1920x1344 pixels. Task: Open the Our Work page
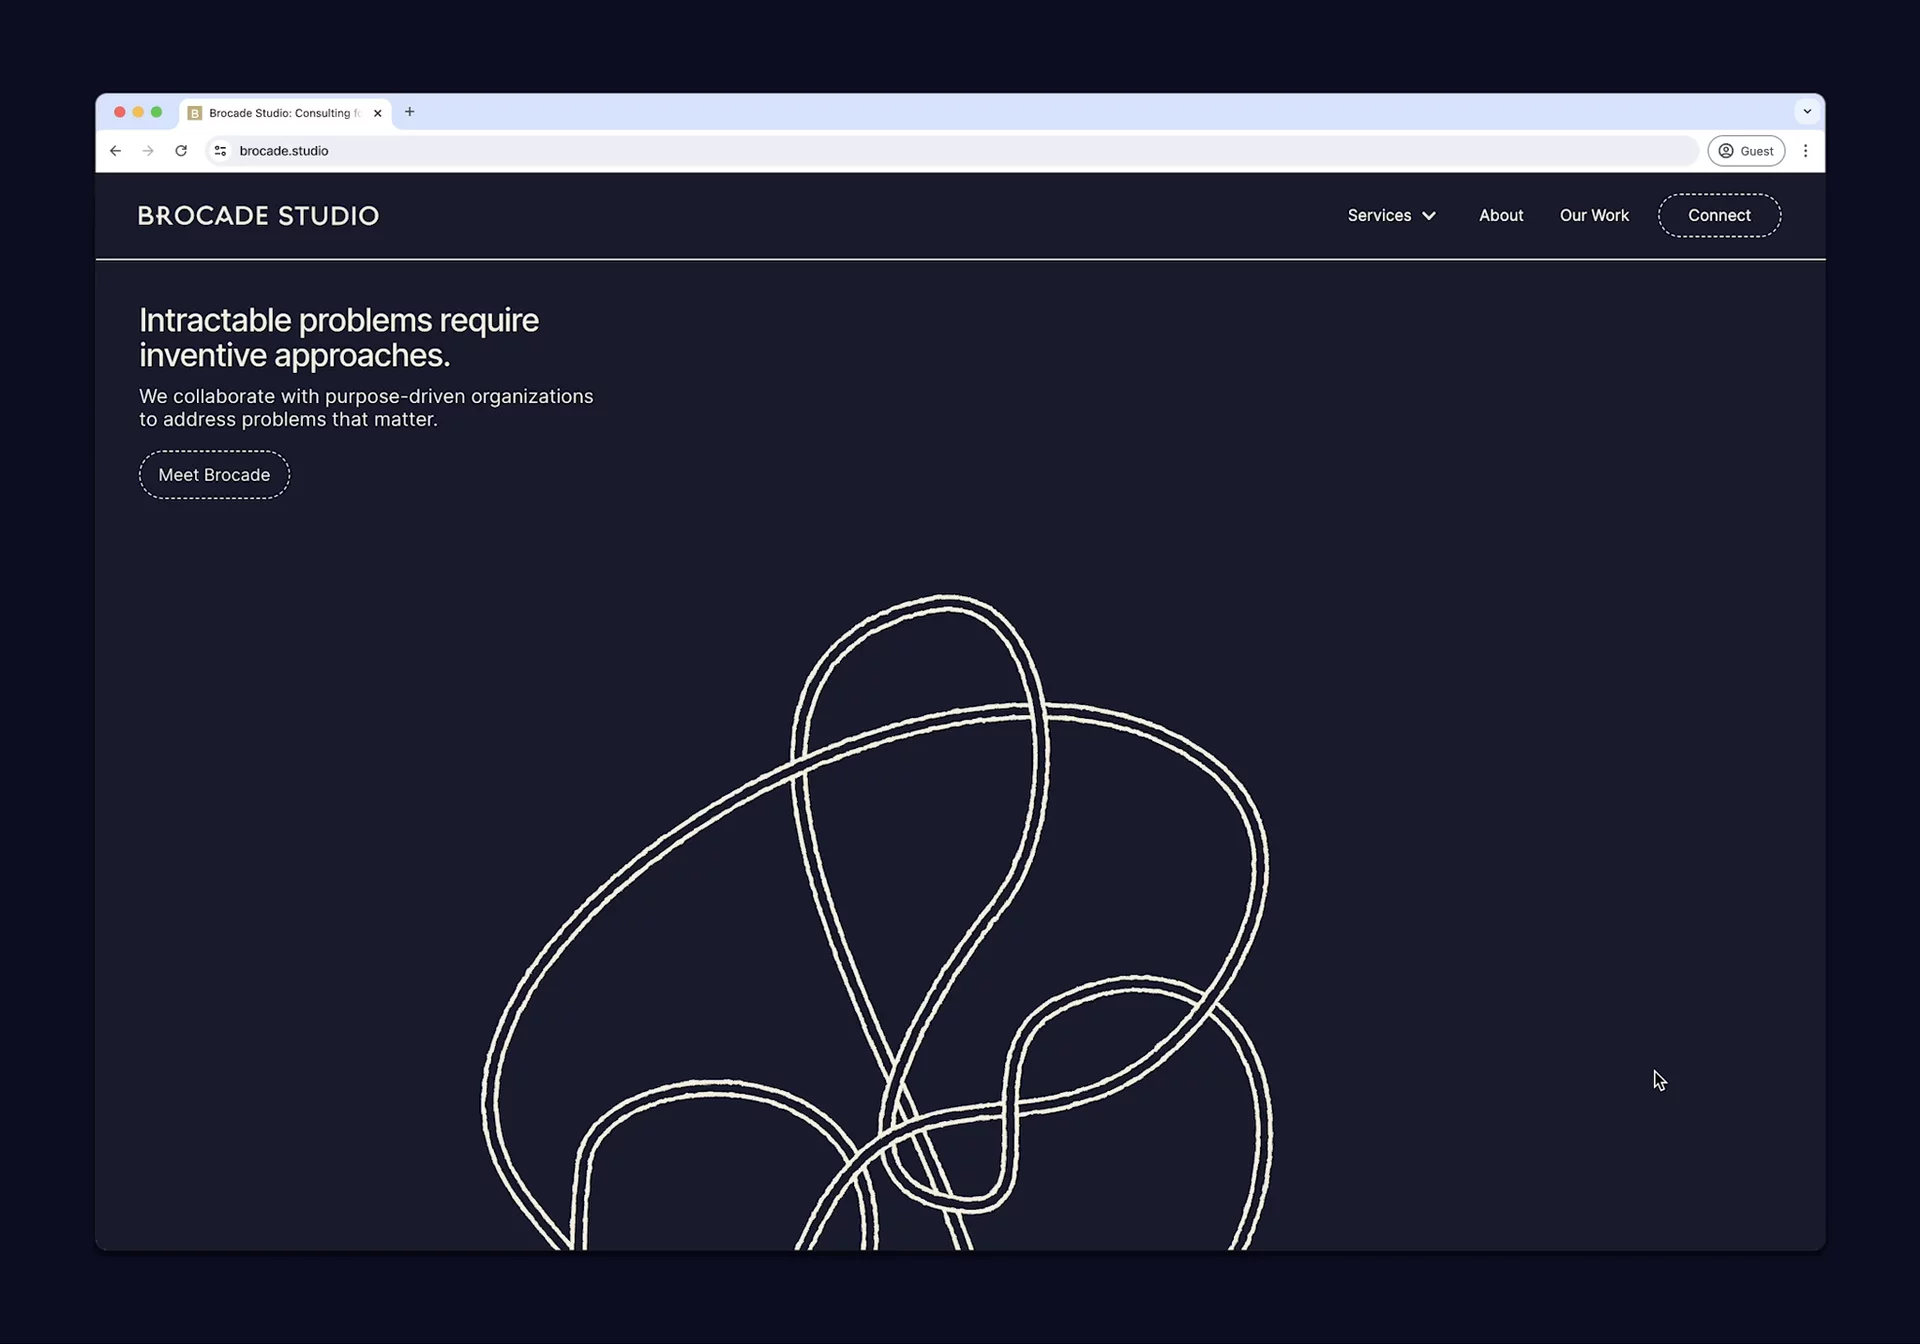(1594, 215)
